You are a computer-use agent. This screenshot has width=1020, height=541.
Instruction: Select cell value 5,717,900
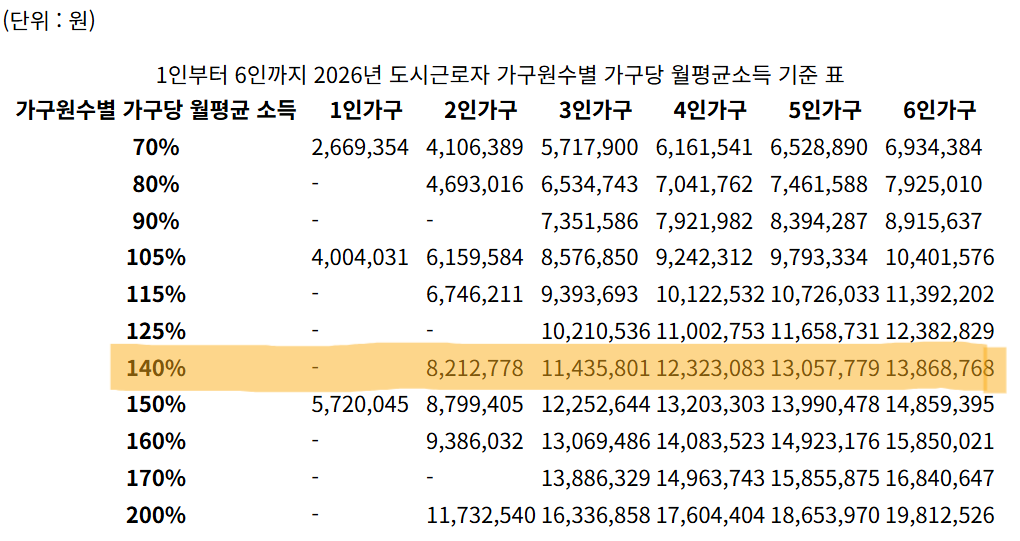point(589,148)
